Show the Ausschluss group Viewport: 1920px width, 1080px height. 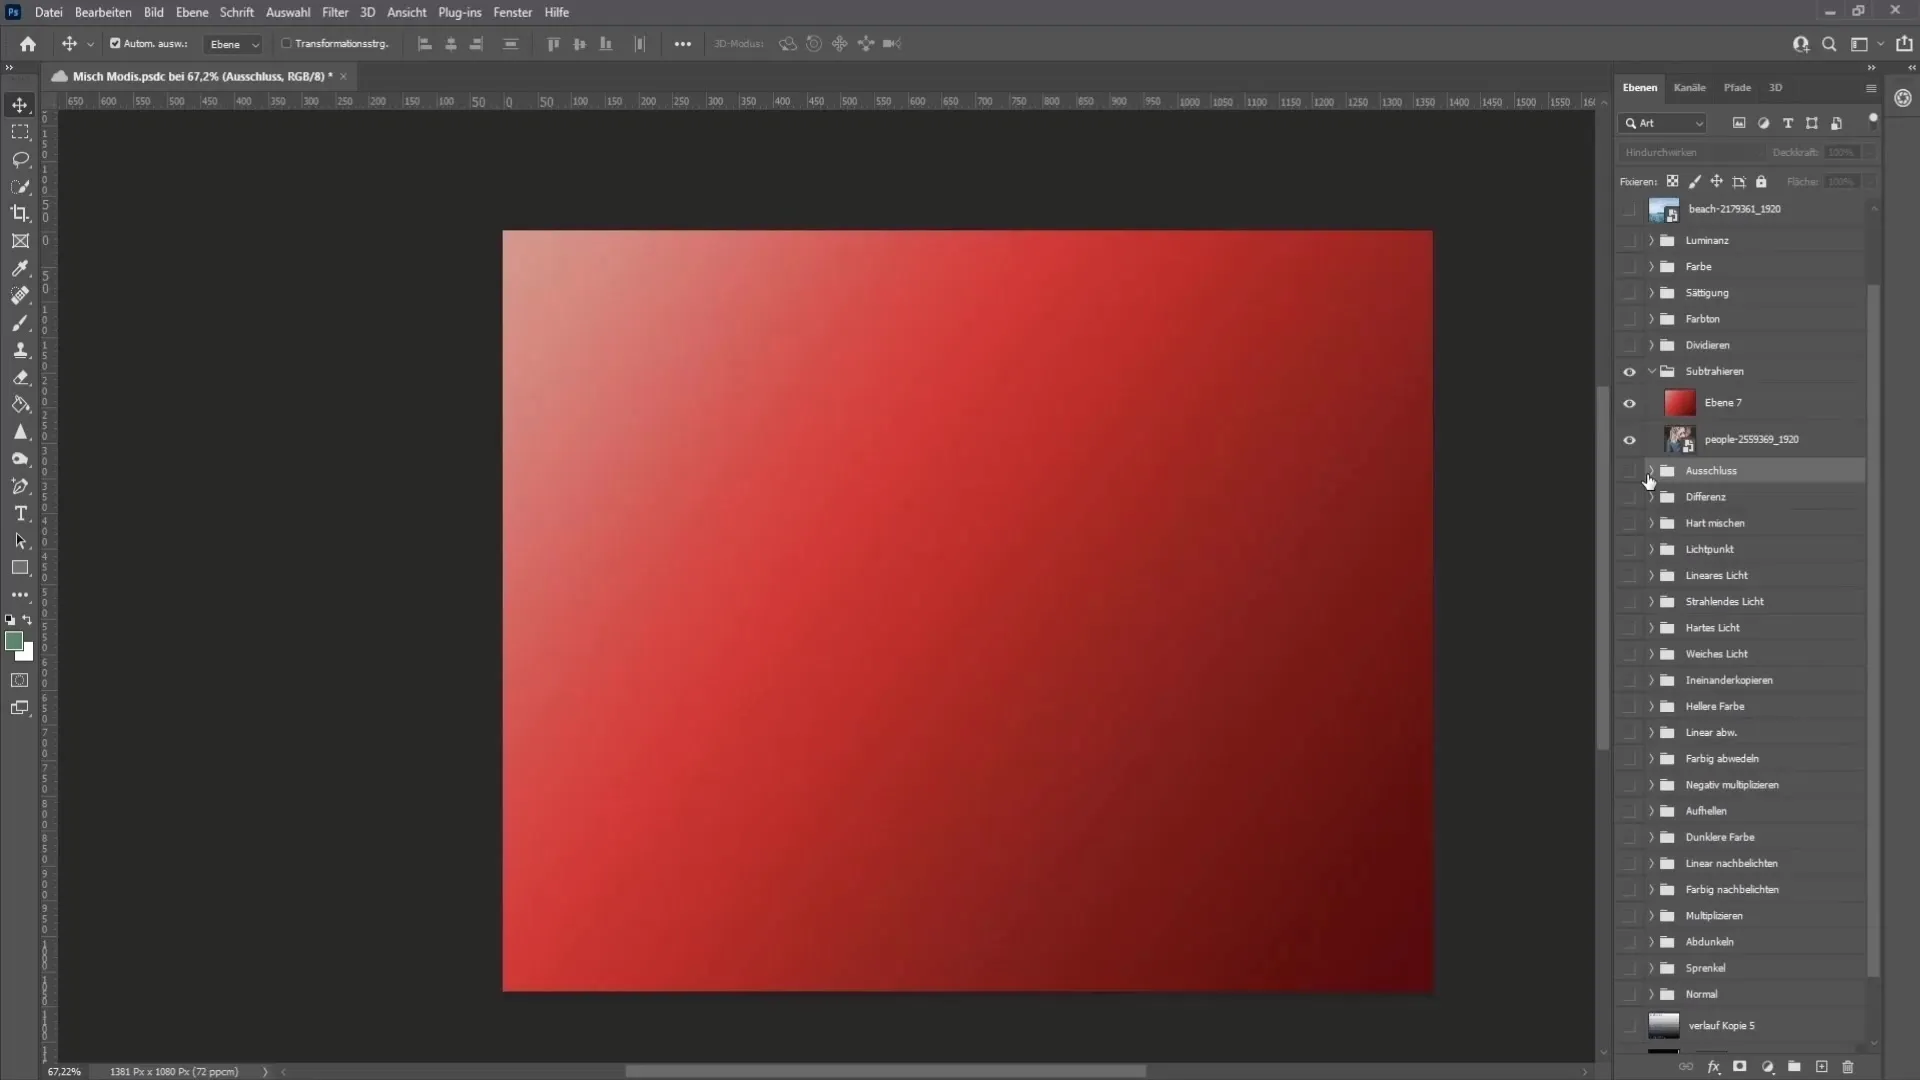1629,471
